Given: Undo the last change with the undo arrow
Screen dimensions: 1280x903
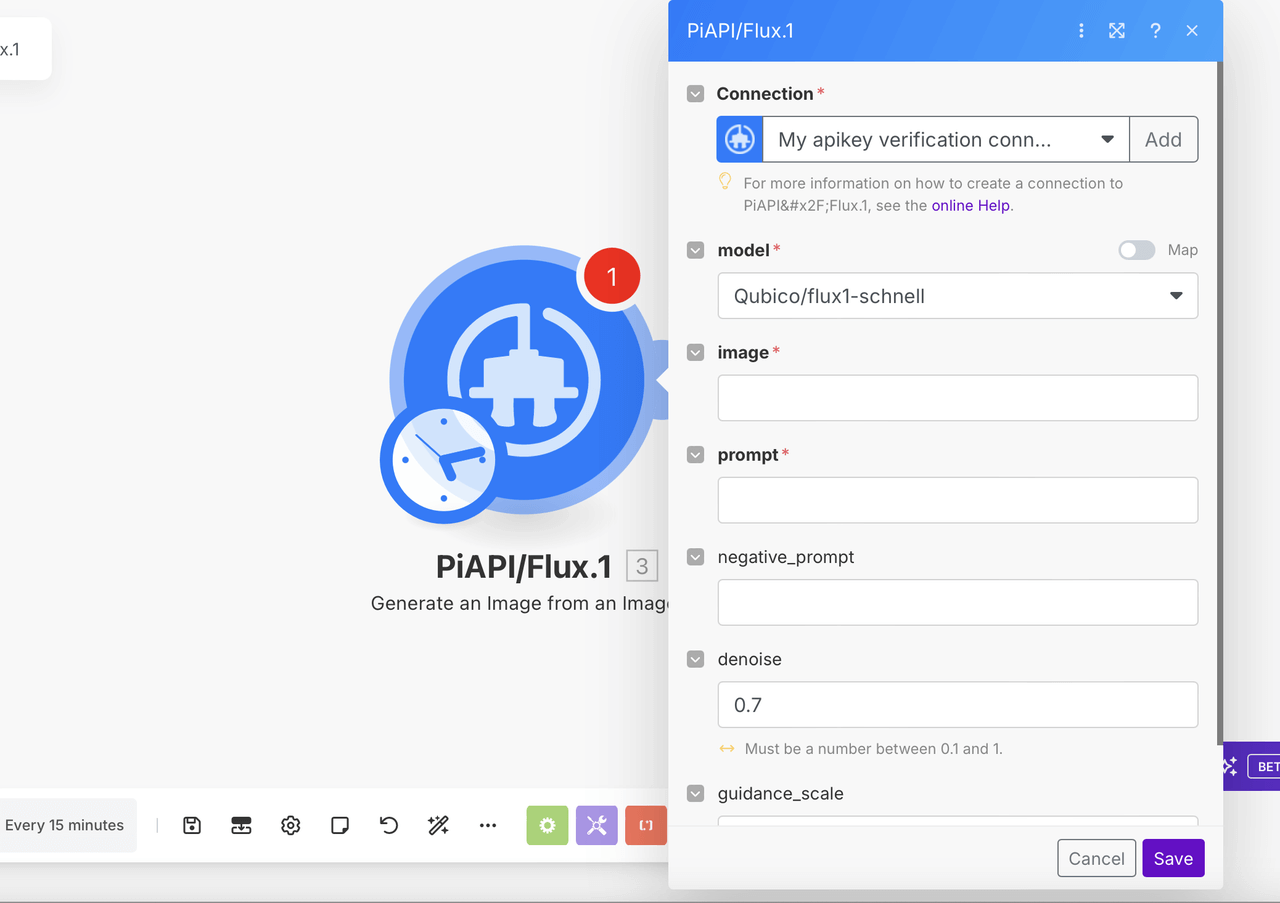Looking at the screenshot, I should [x=388, y=825].
